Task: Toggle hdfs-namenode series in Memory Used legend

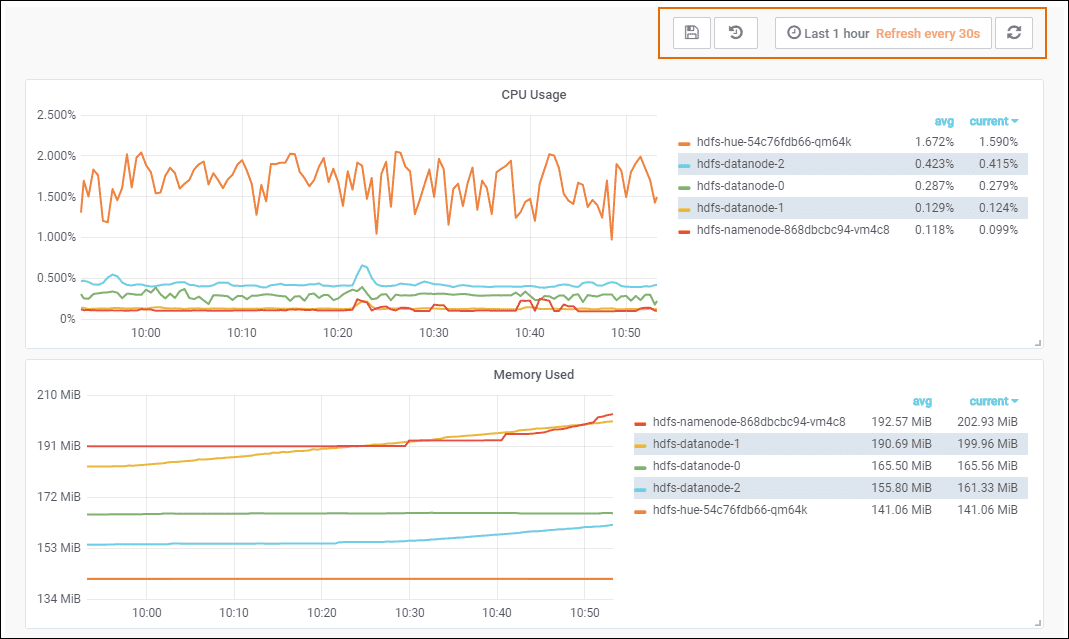Action: point(748,422)
